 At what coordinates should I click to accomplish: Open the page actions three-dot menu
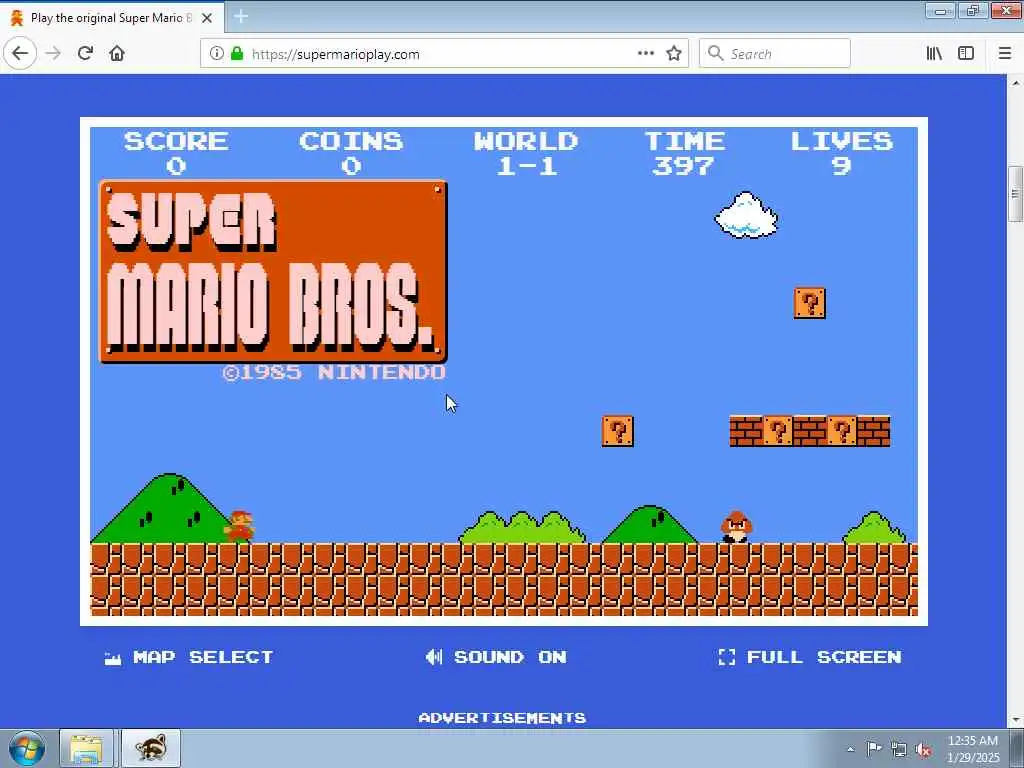pyautogui.click(x=646, y=54)
